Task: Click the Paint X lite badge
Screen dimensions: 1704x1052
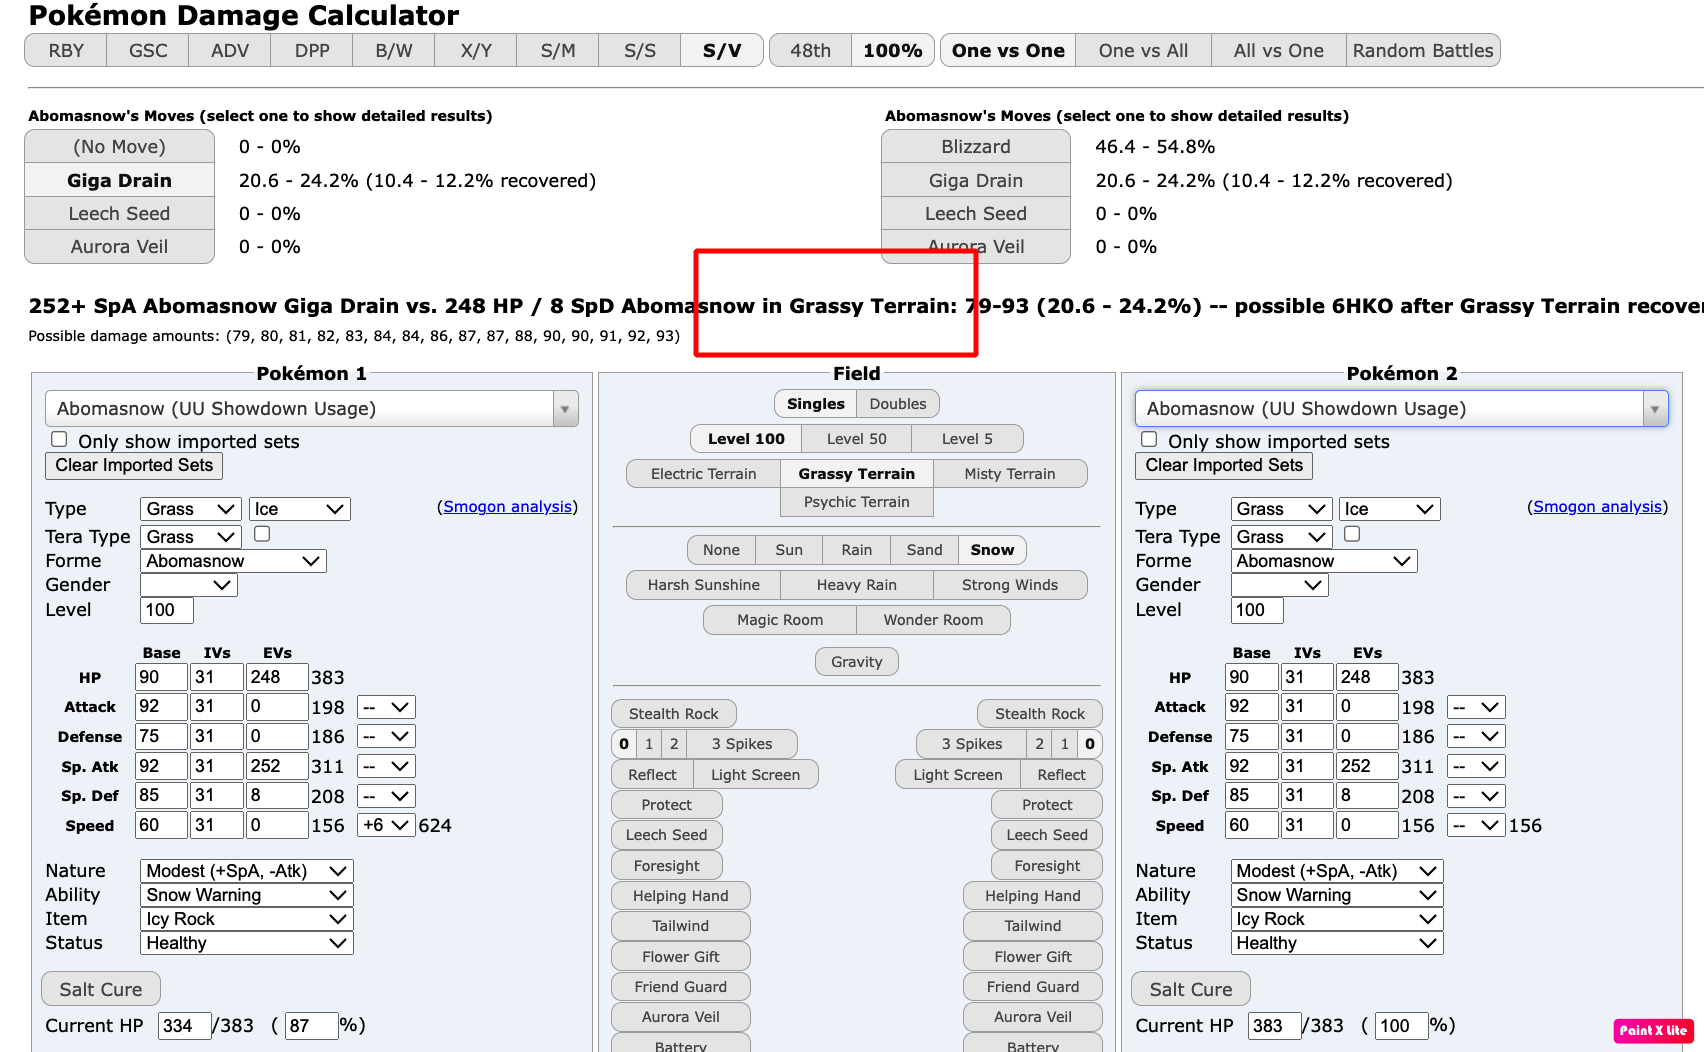Action: pos(1653,1030)
